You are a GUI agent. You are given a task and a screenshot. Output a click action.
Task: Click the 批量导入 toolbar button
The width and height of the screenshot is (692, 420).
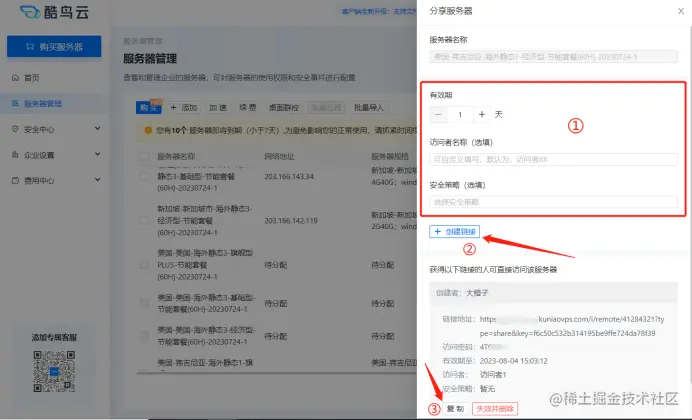tap(369, 108)
